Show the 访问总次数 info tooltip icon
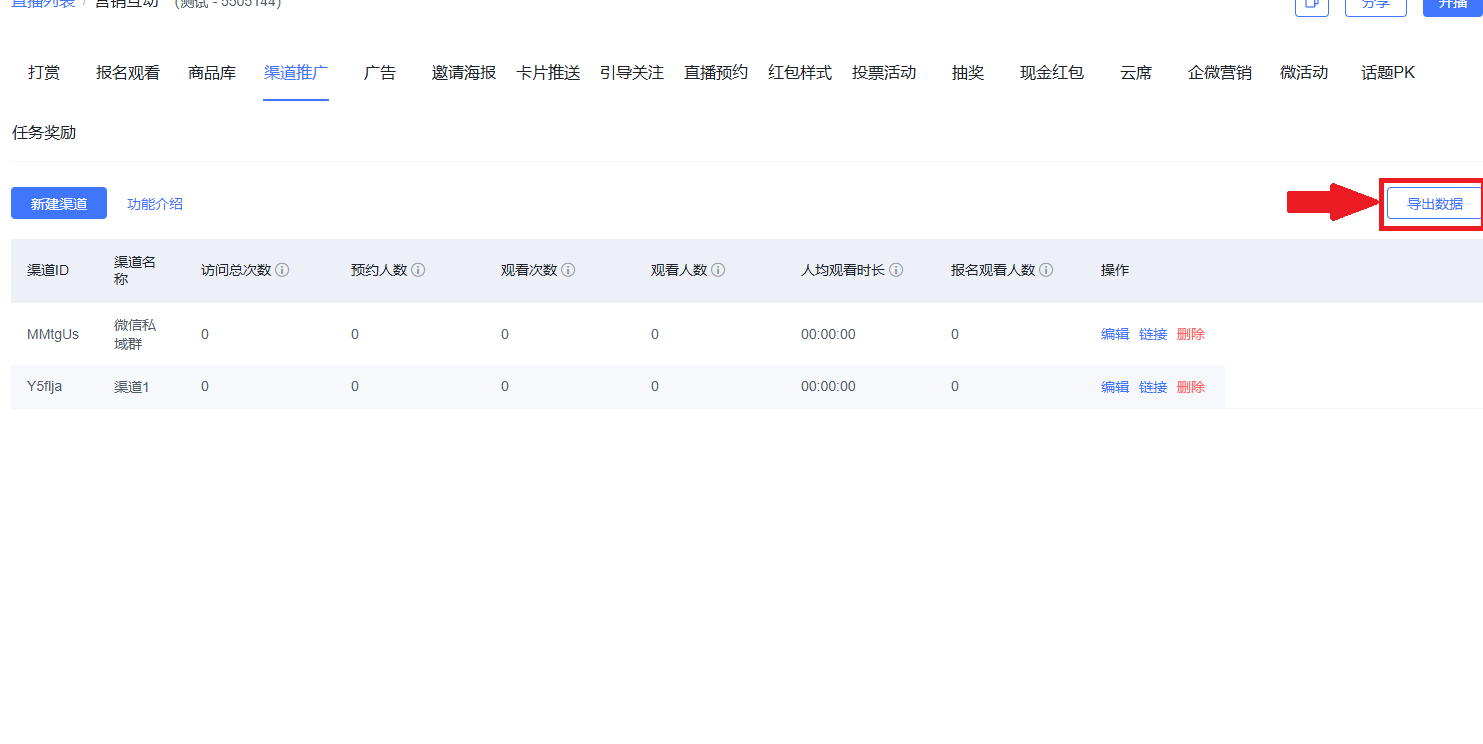The height and width of the screenshot is (744, 1483). (282, 270)
